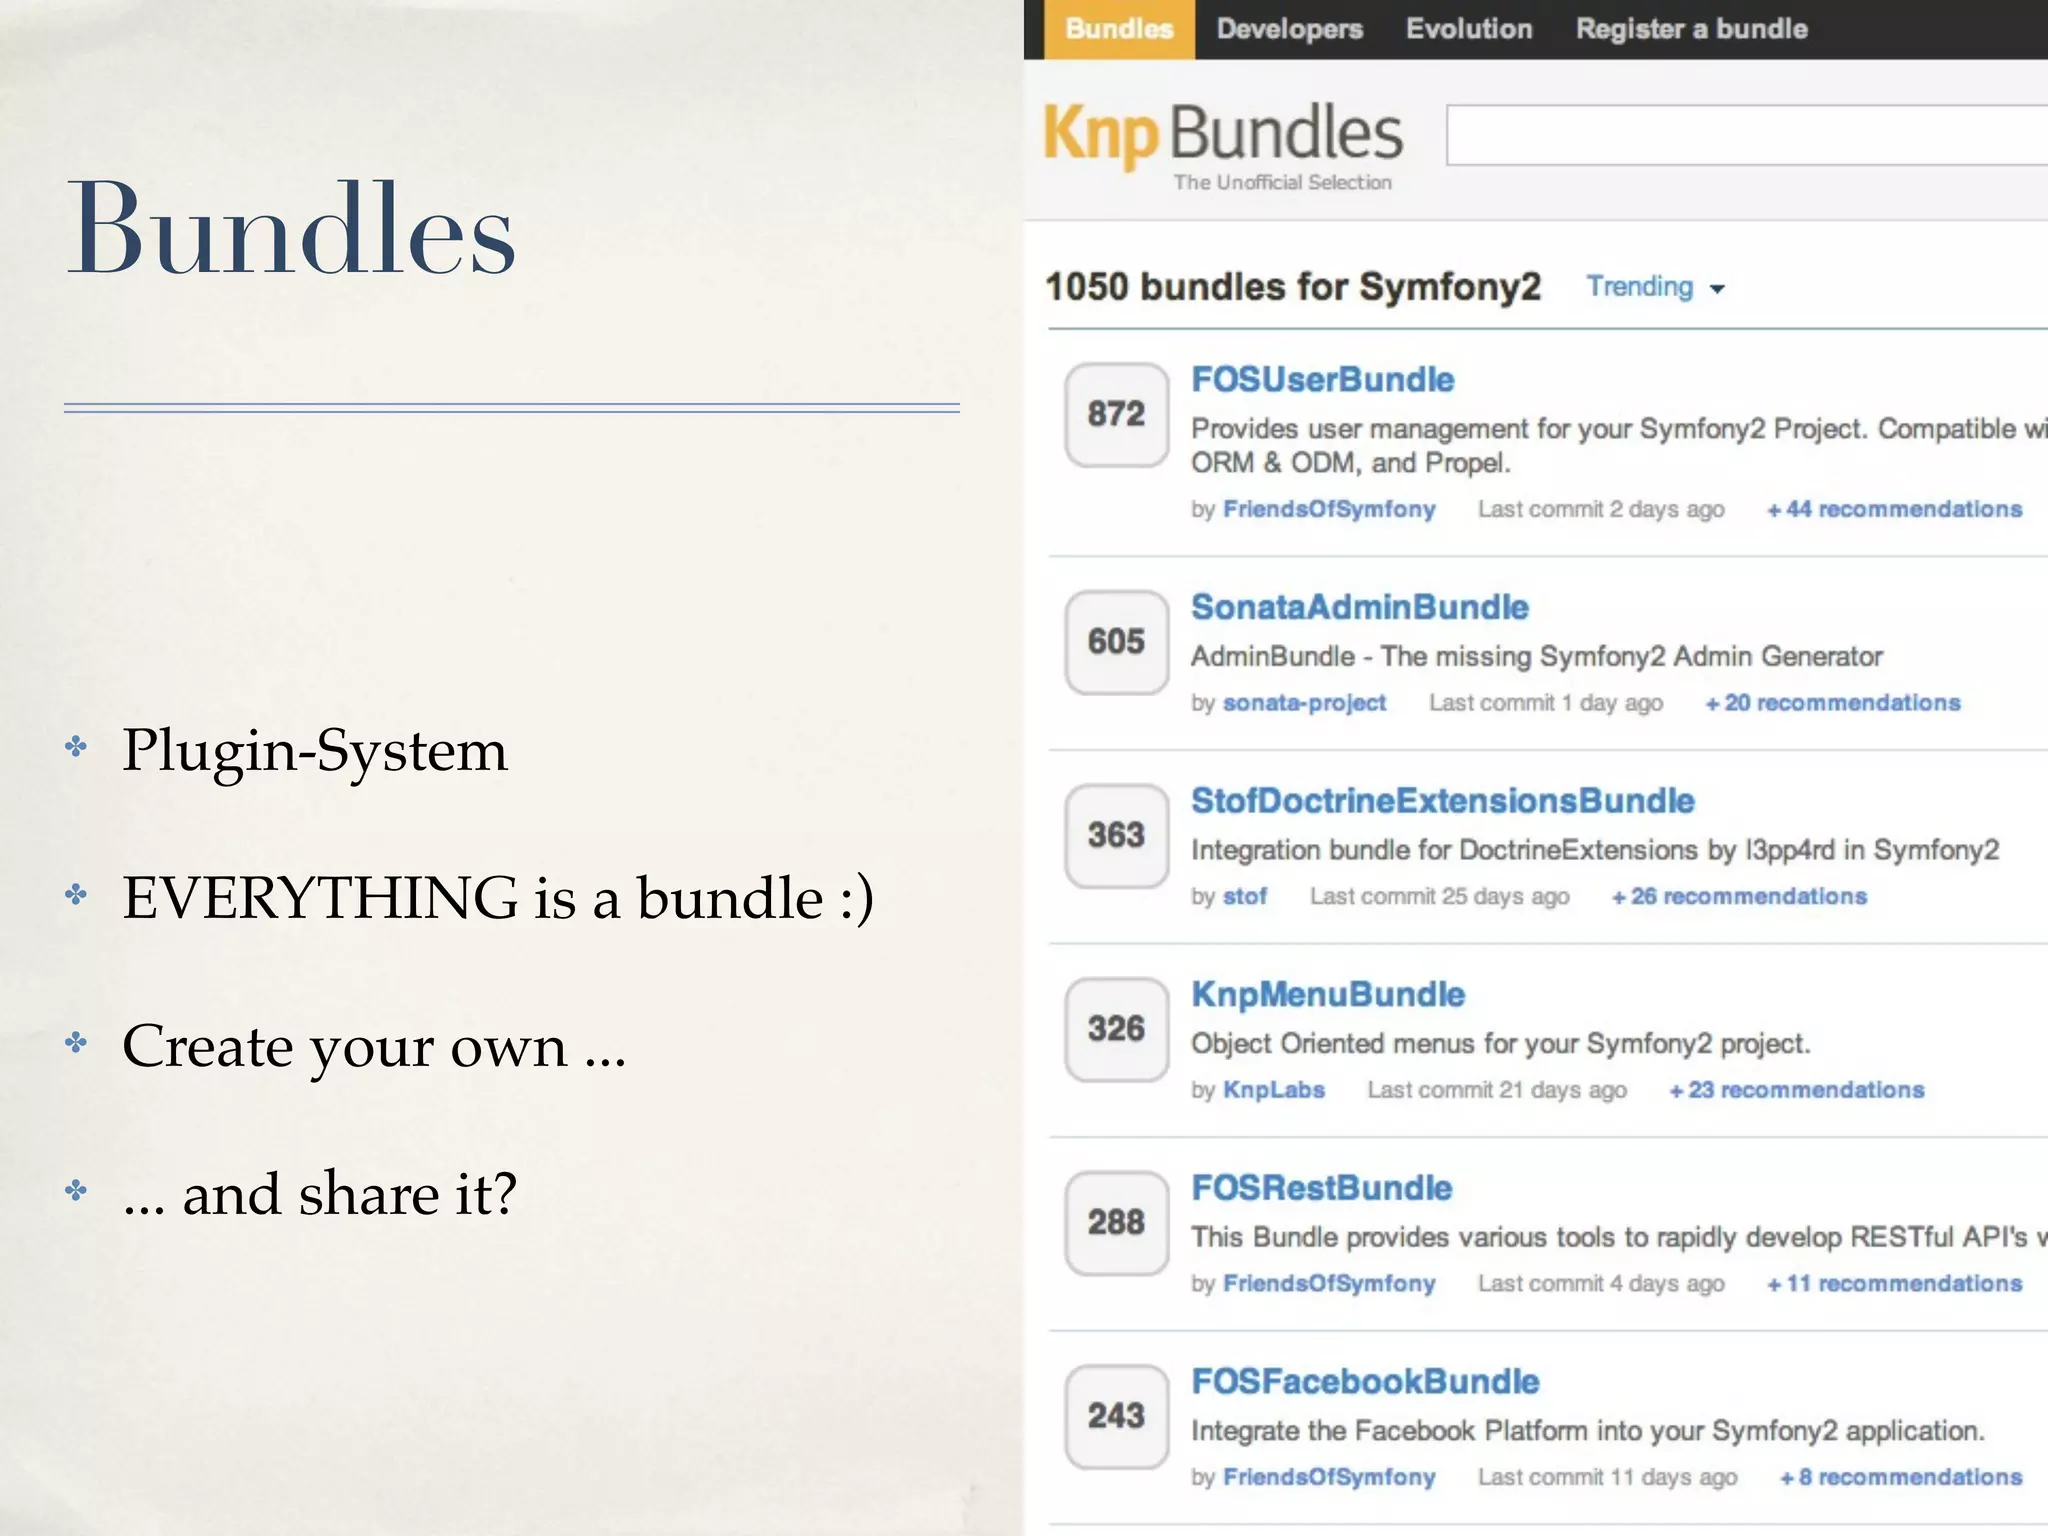
Task: Open FriendsOfSymfony author under FOSUserBundle
Action: tap(1329, 509)
